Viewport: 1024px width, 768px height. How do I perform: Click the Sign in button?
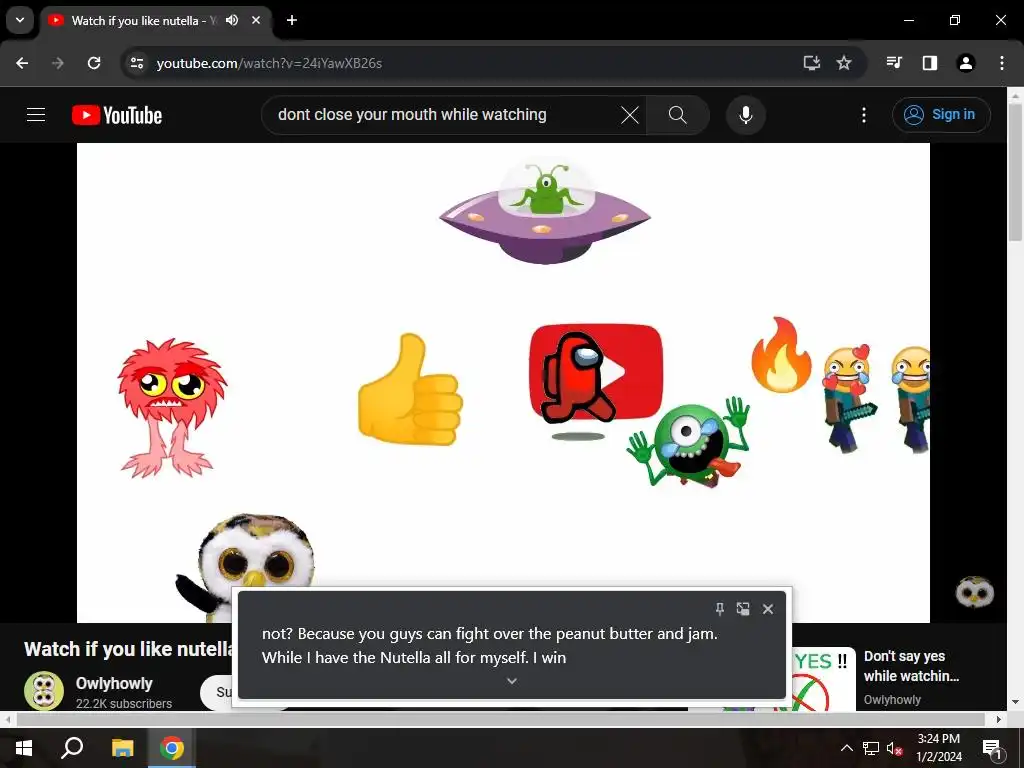(x=940, y=115)
